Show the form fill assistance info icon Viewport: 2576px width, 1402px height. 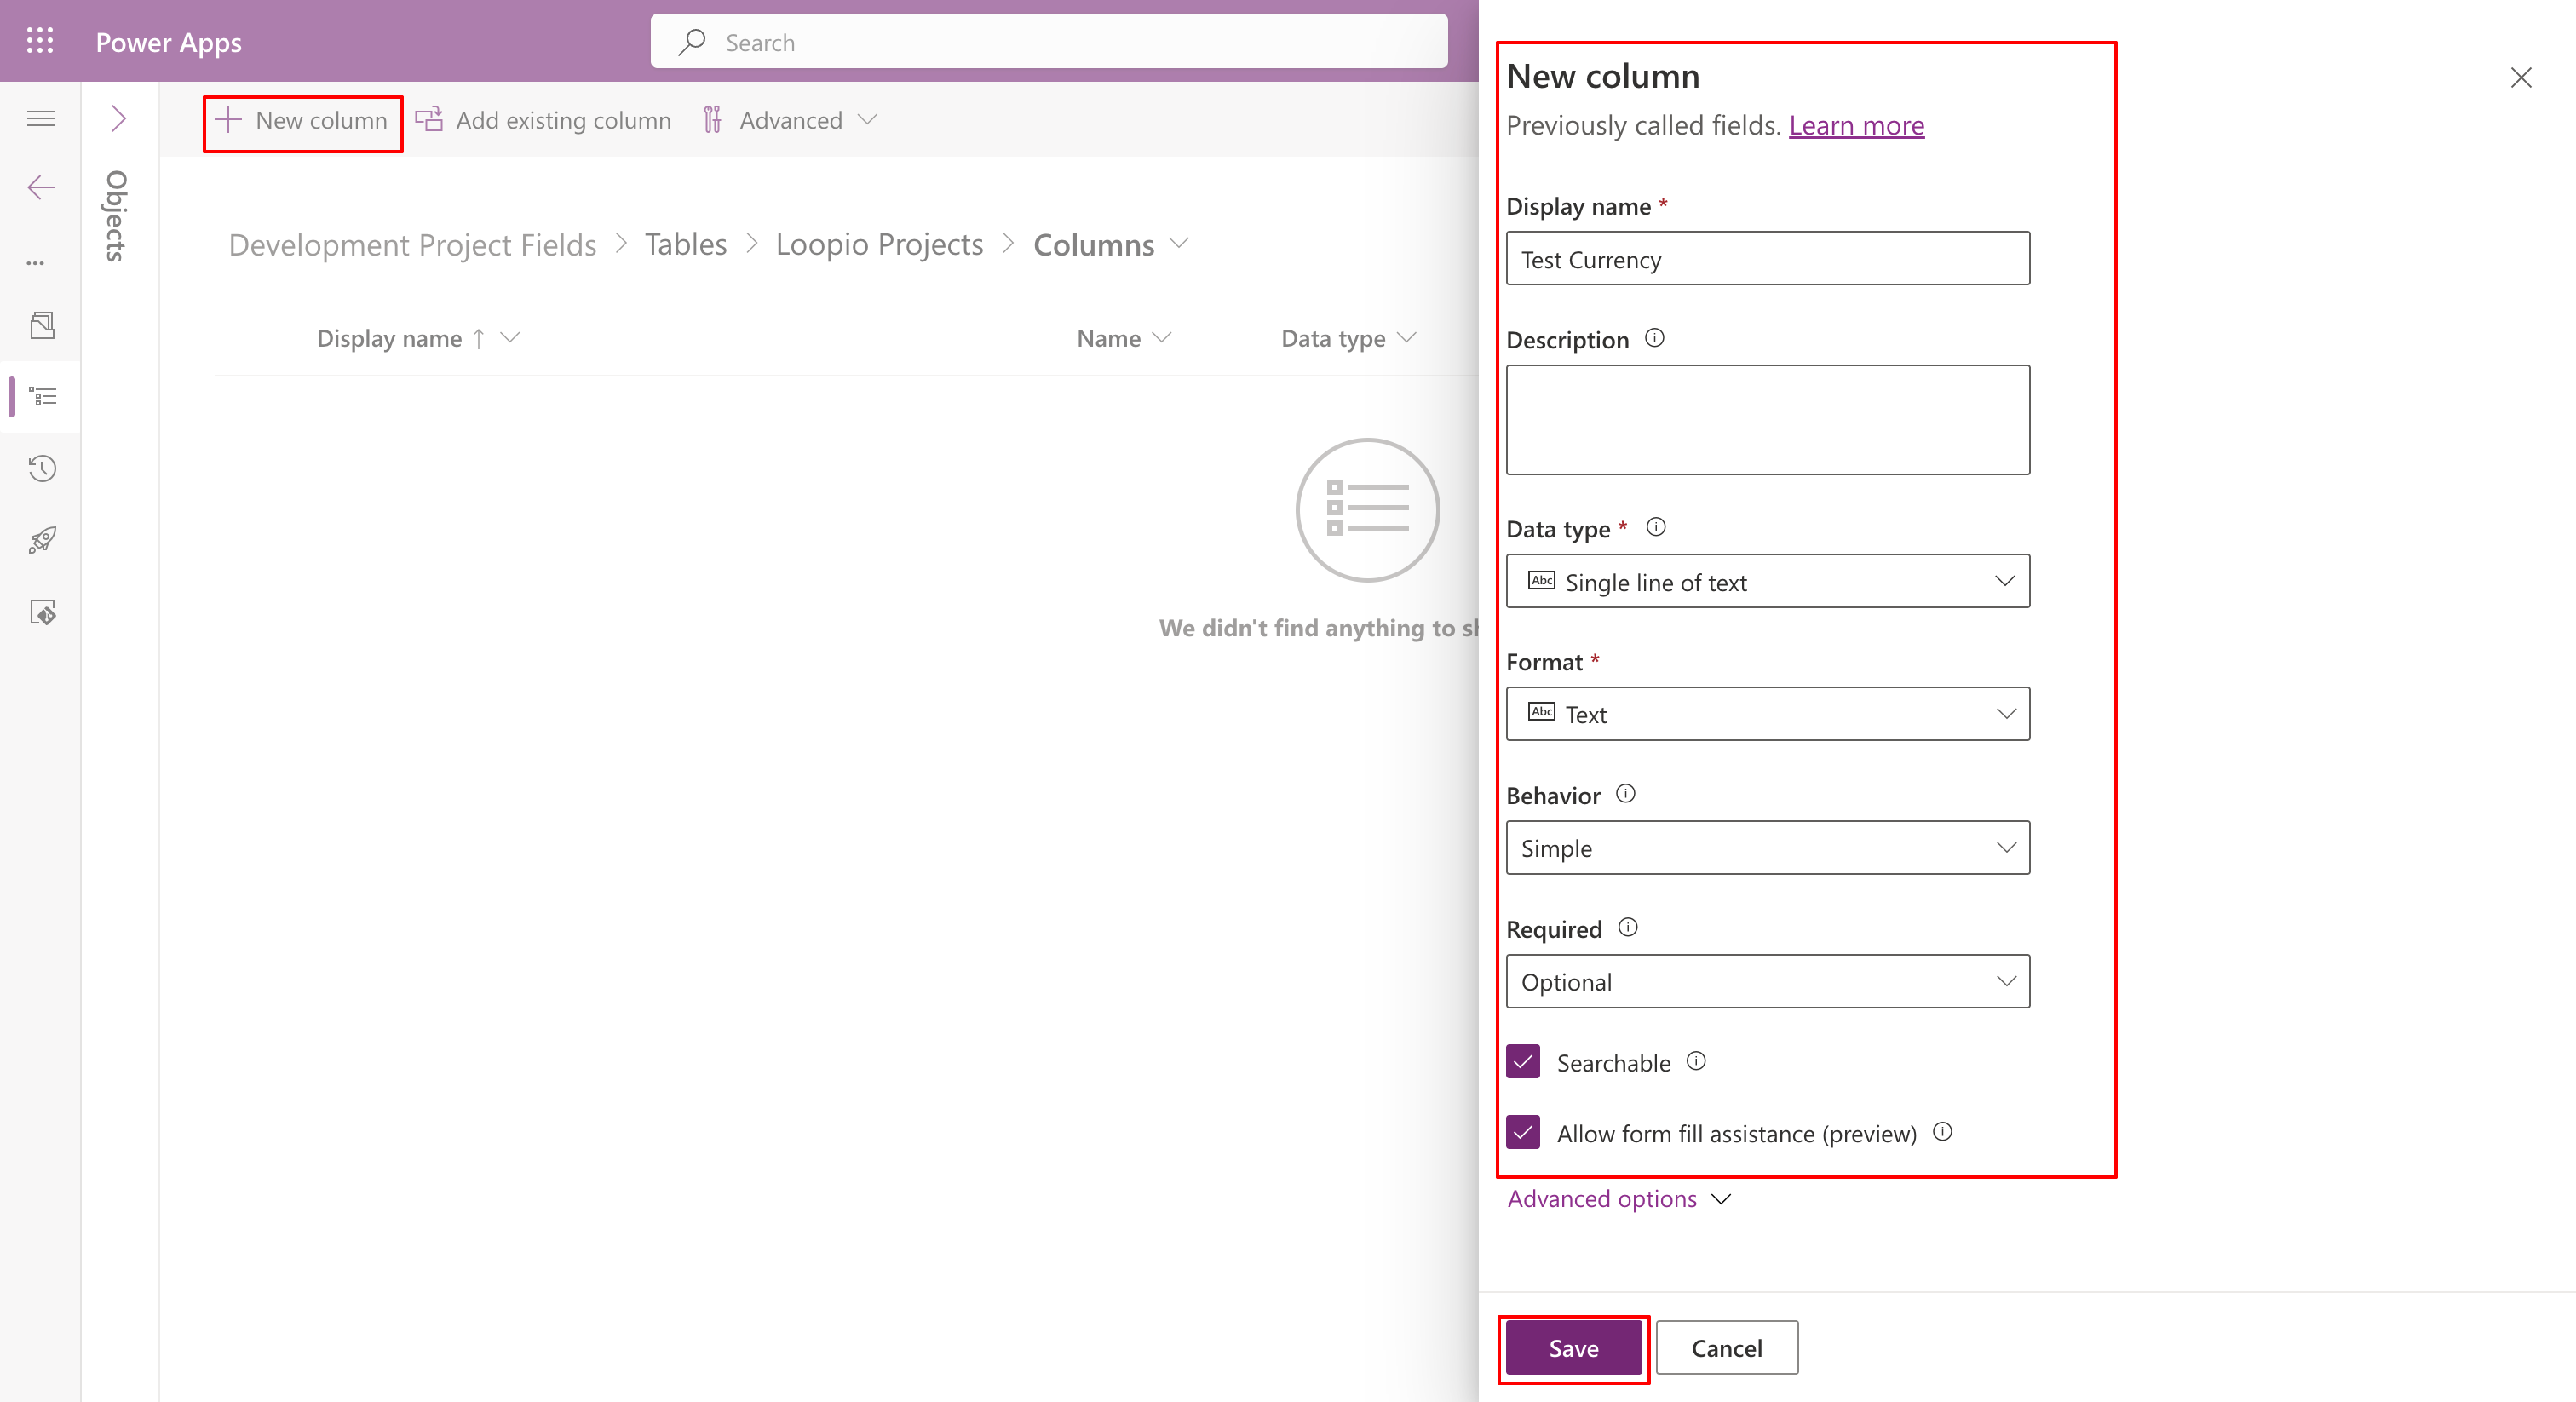coord(1942,1132)
